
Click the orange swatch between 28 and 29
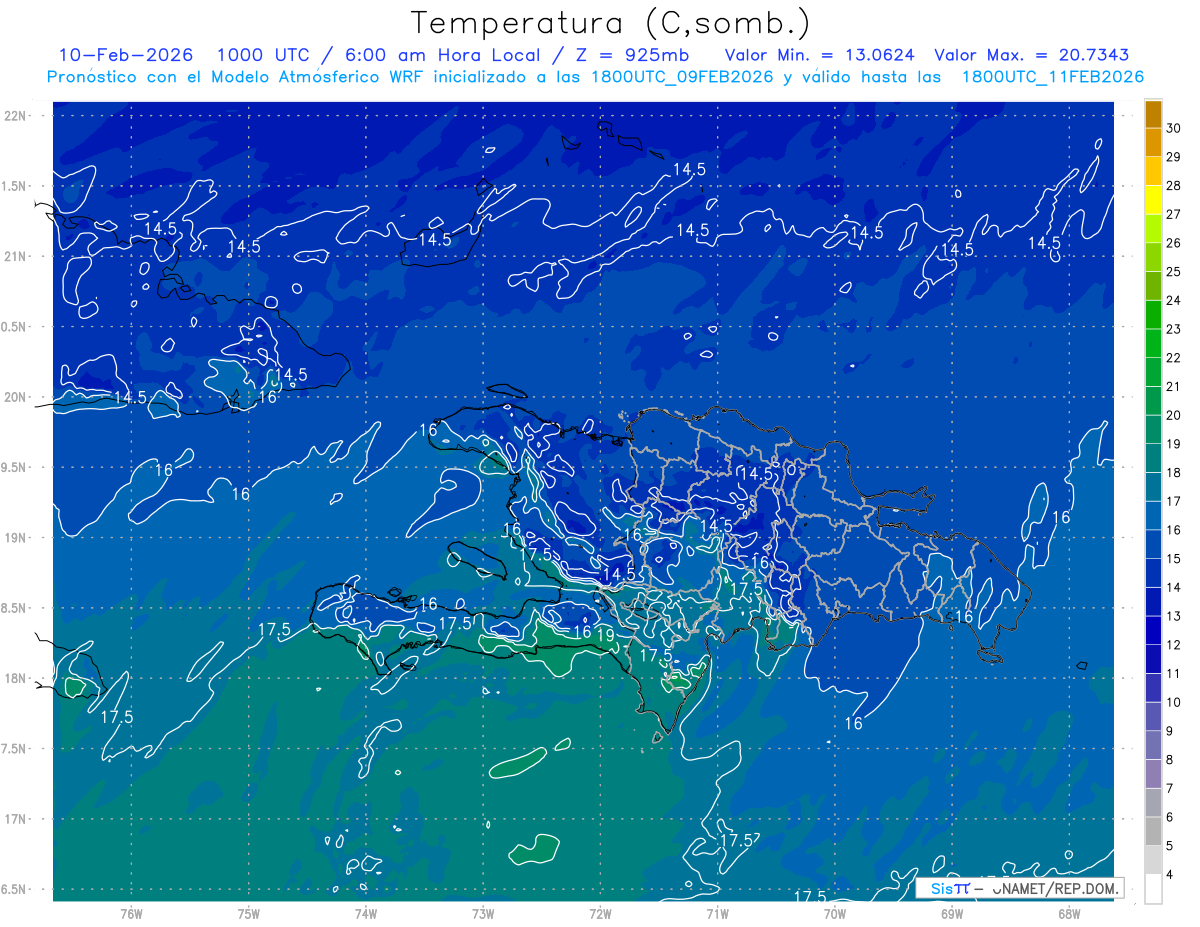1153,170
